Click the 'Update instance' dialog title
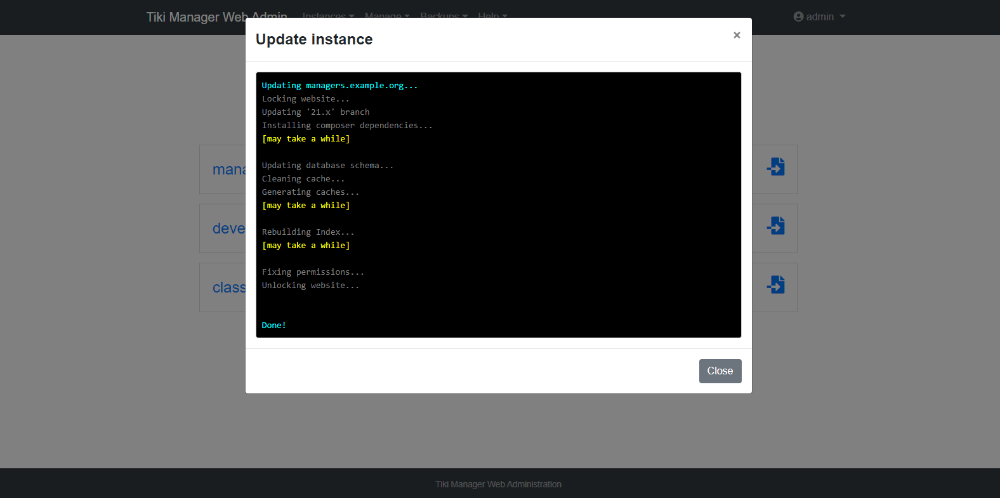 314,40
